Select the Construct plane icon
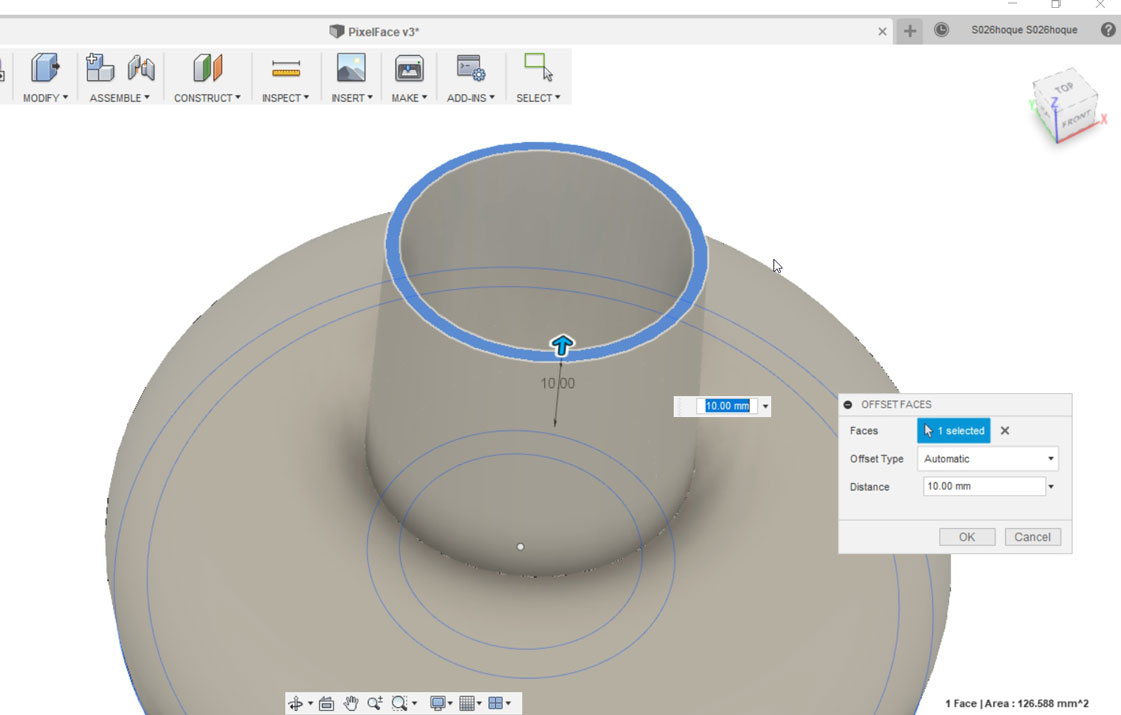Screen dimensions: 1121x715 tap(207, 69)
